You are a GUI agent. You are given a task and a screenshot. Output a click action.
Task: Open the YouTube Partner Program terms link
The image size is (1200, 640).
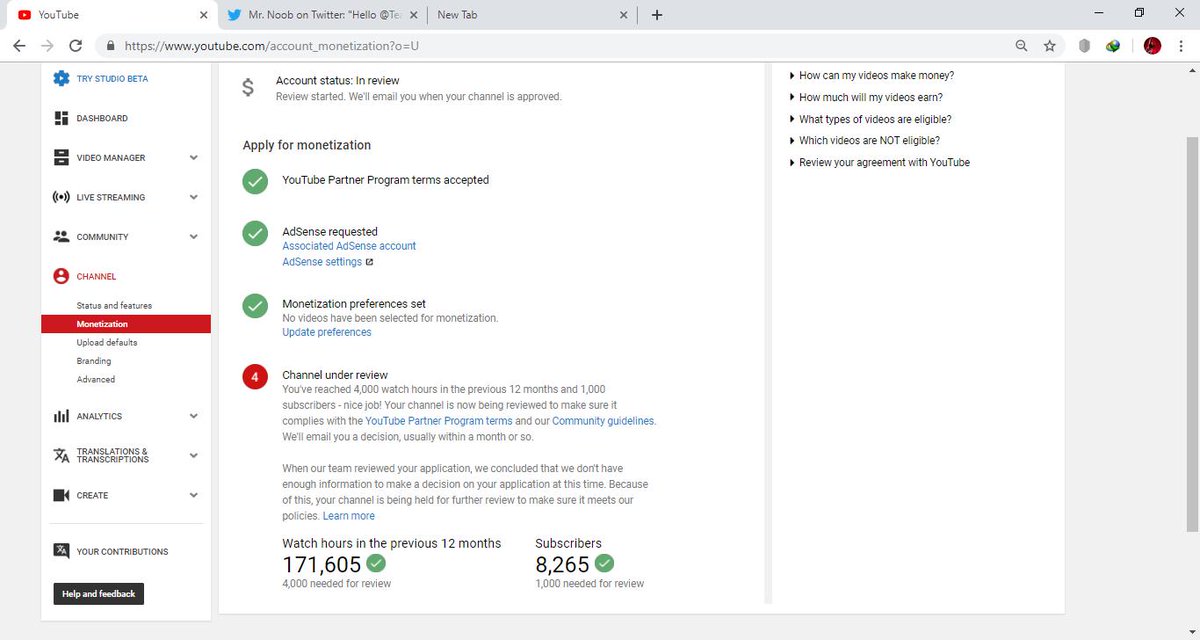click(439, 421)
